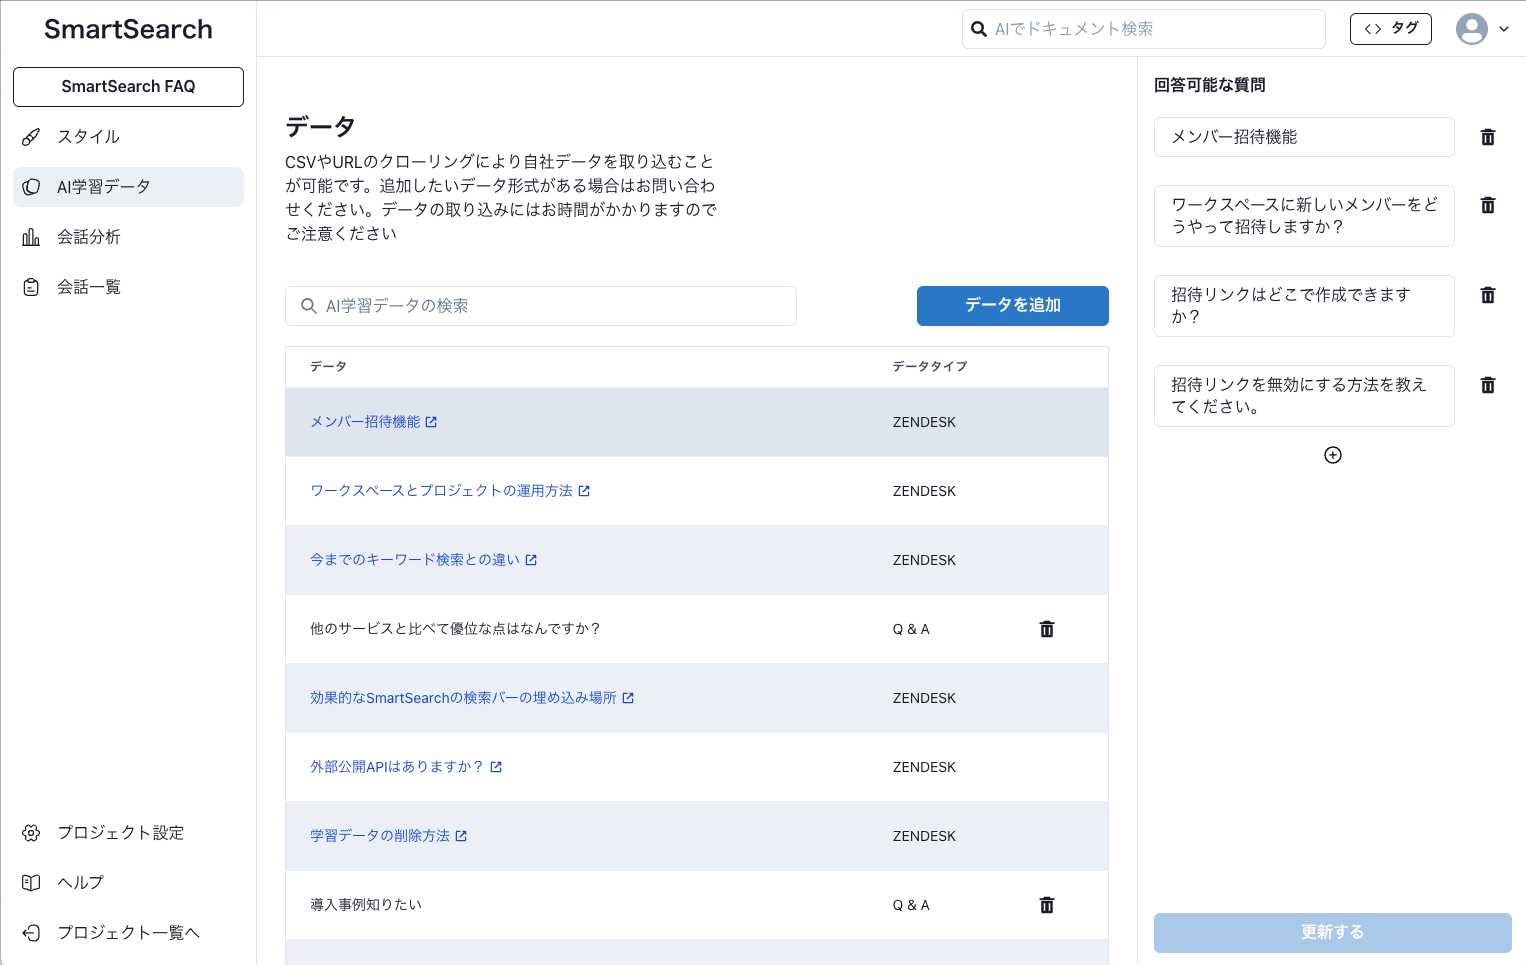Click external-link icon beside メンバー招待機能

431,422
